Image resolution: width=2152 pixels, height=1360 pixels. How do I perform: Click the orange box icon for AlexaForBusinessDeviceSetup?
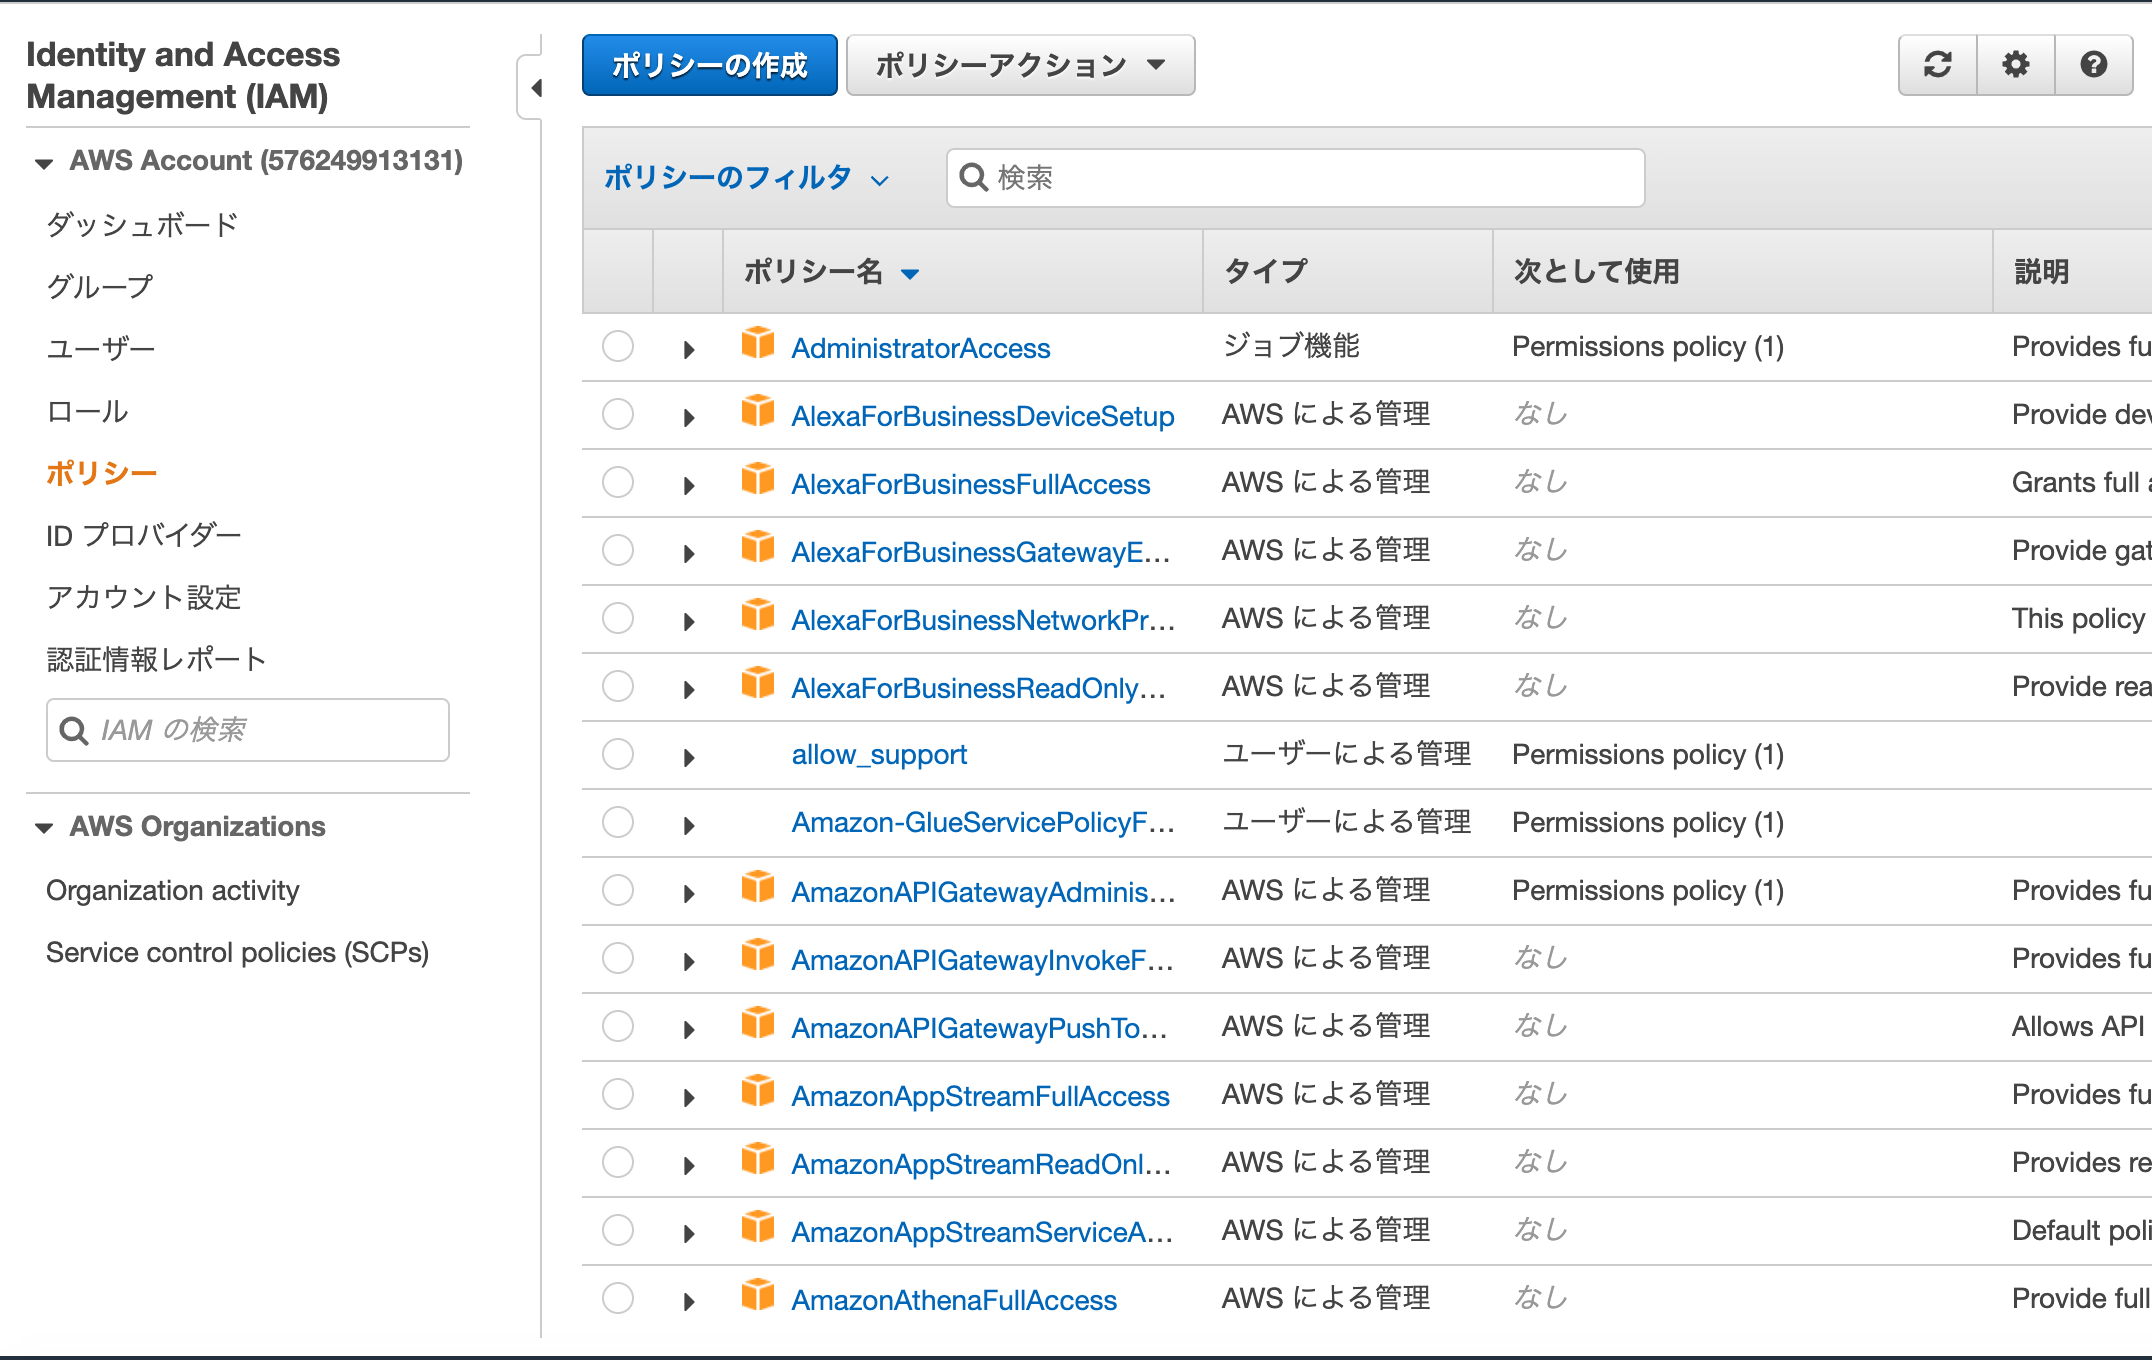point(758,410)
